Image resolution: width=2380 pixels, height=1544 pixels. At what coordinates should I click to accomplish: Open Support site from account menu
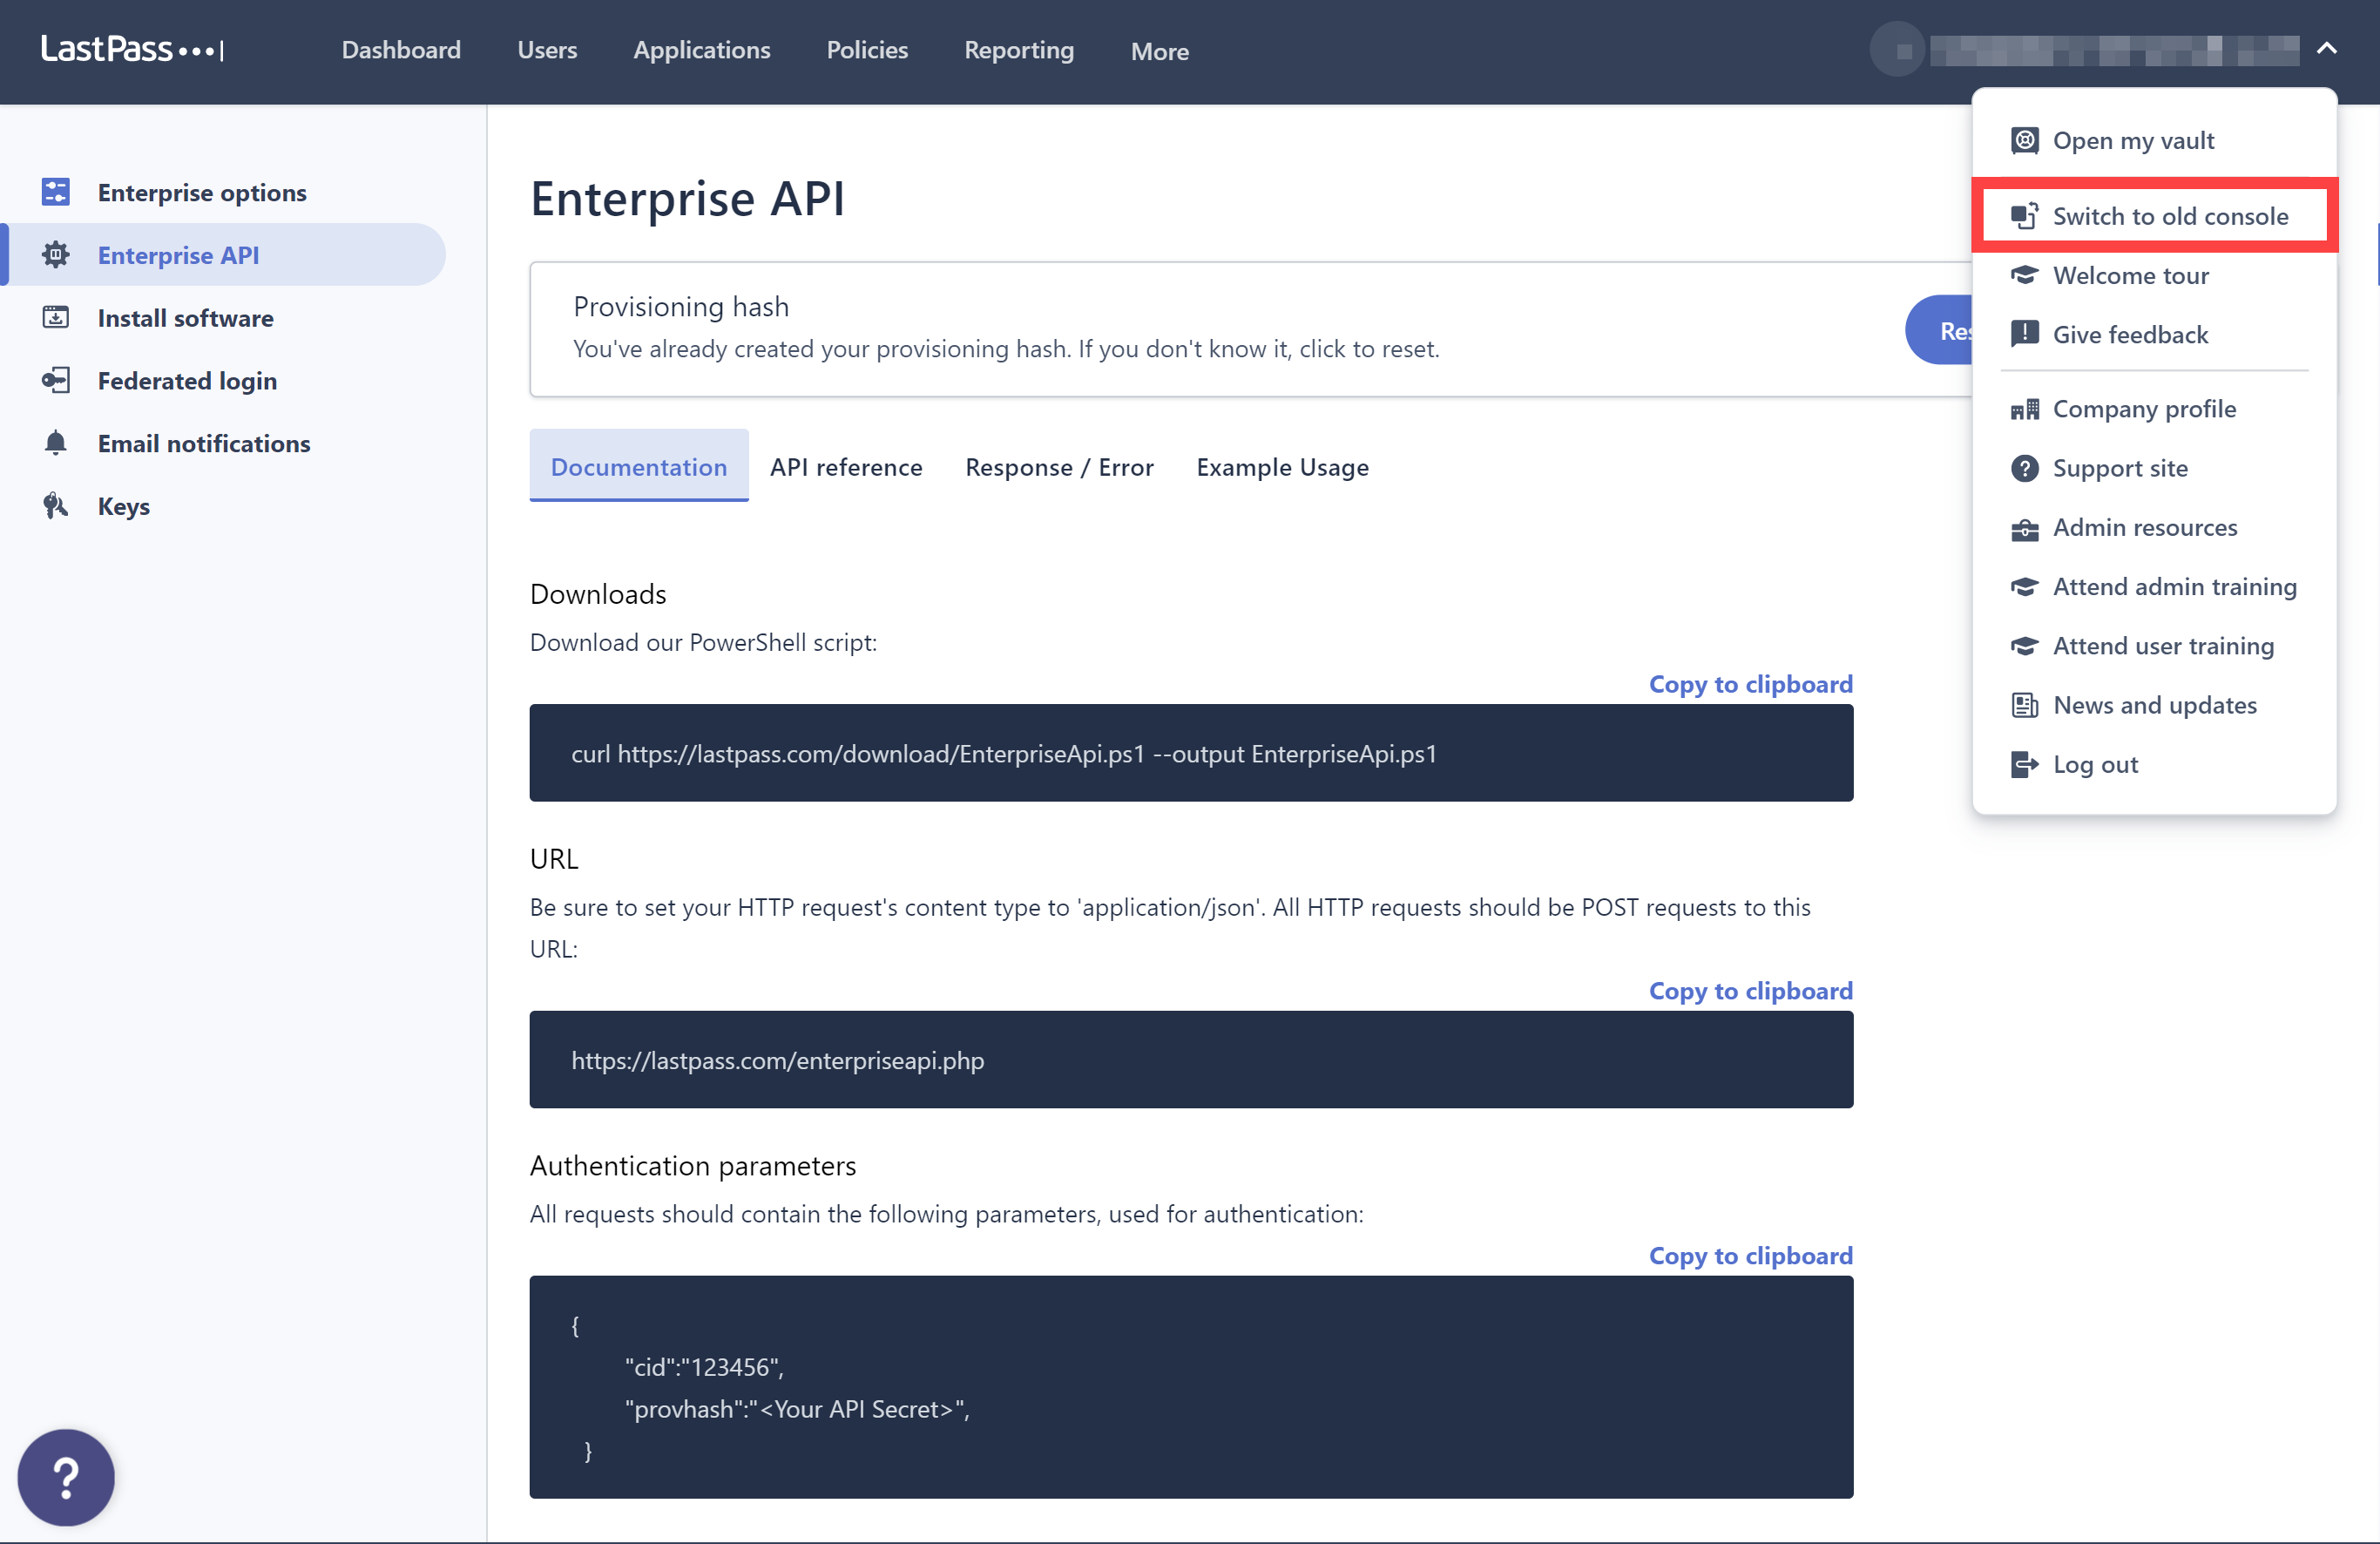point(2154,468)
